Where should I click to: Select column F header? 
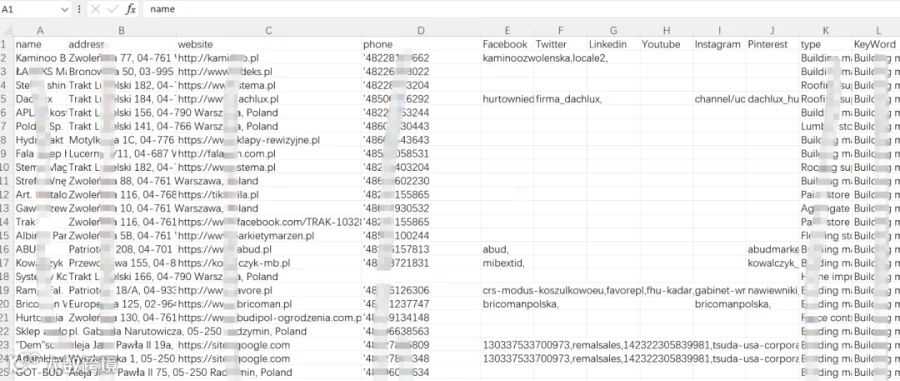[560, 30]
